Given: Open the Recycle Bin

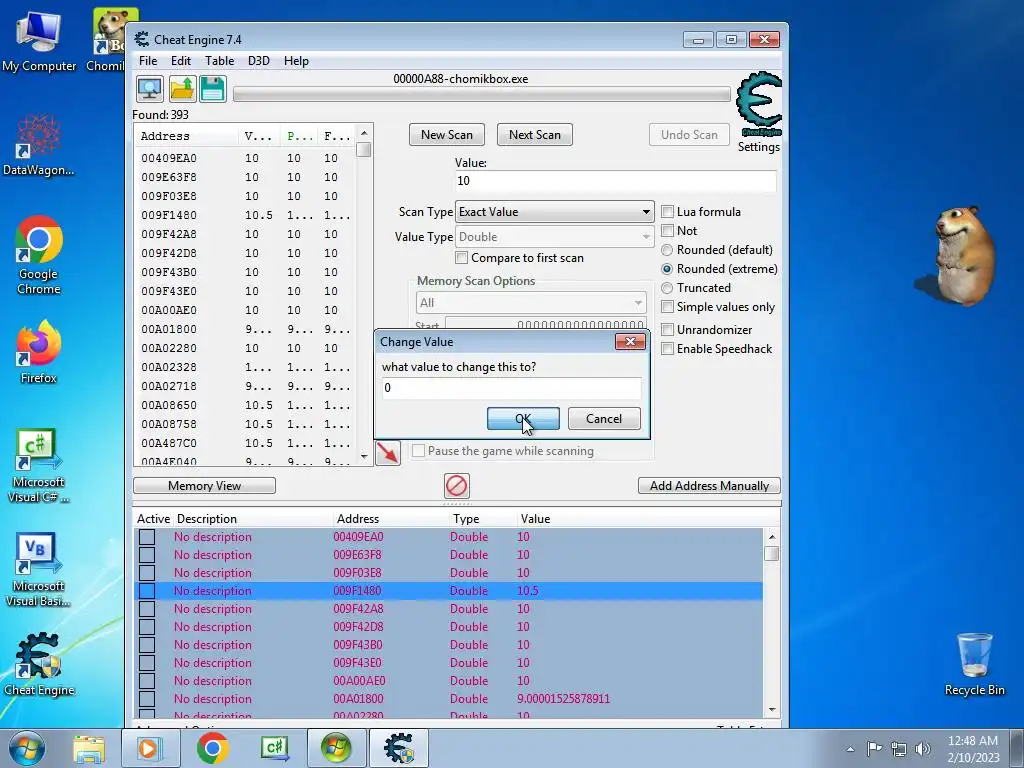Looking at the screenshot, I should [974, 664].
